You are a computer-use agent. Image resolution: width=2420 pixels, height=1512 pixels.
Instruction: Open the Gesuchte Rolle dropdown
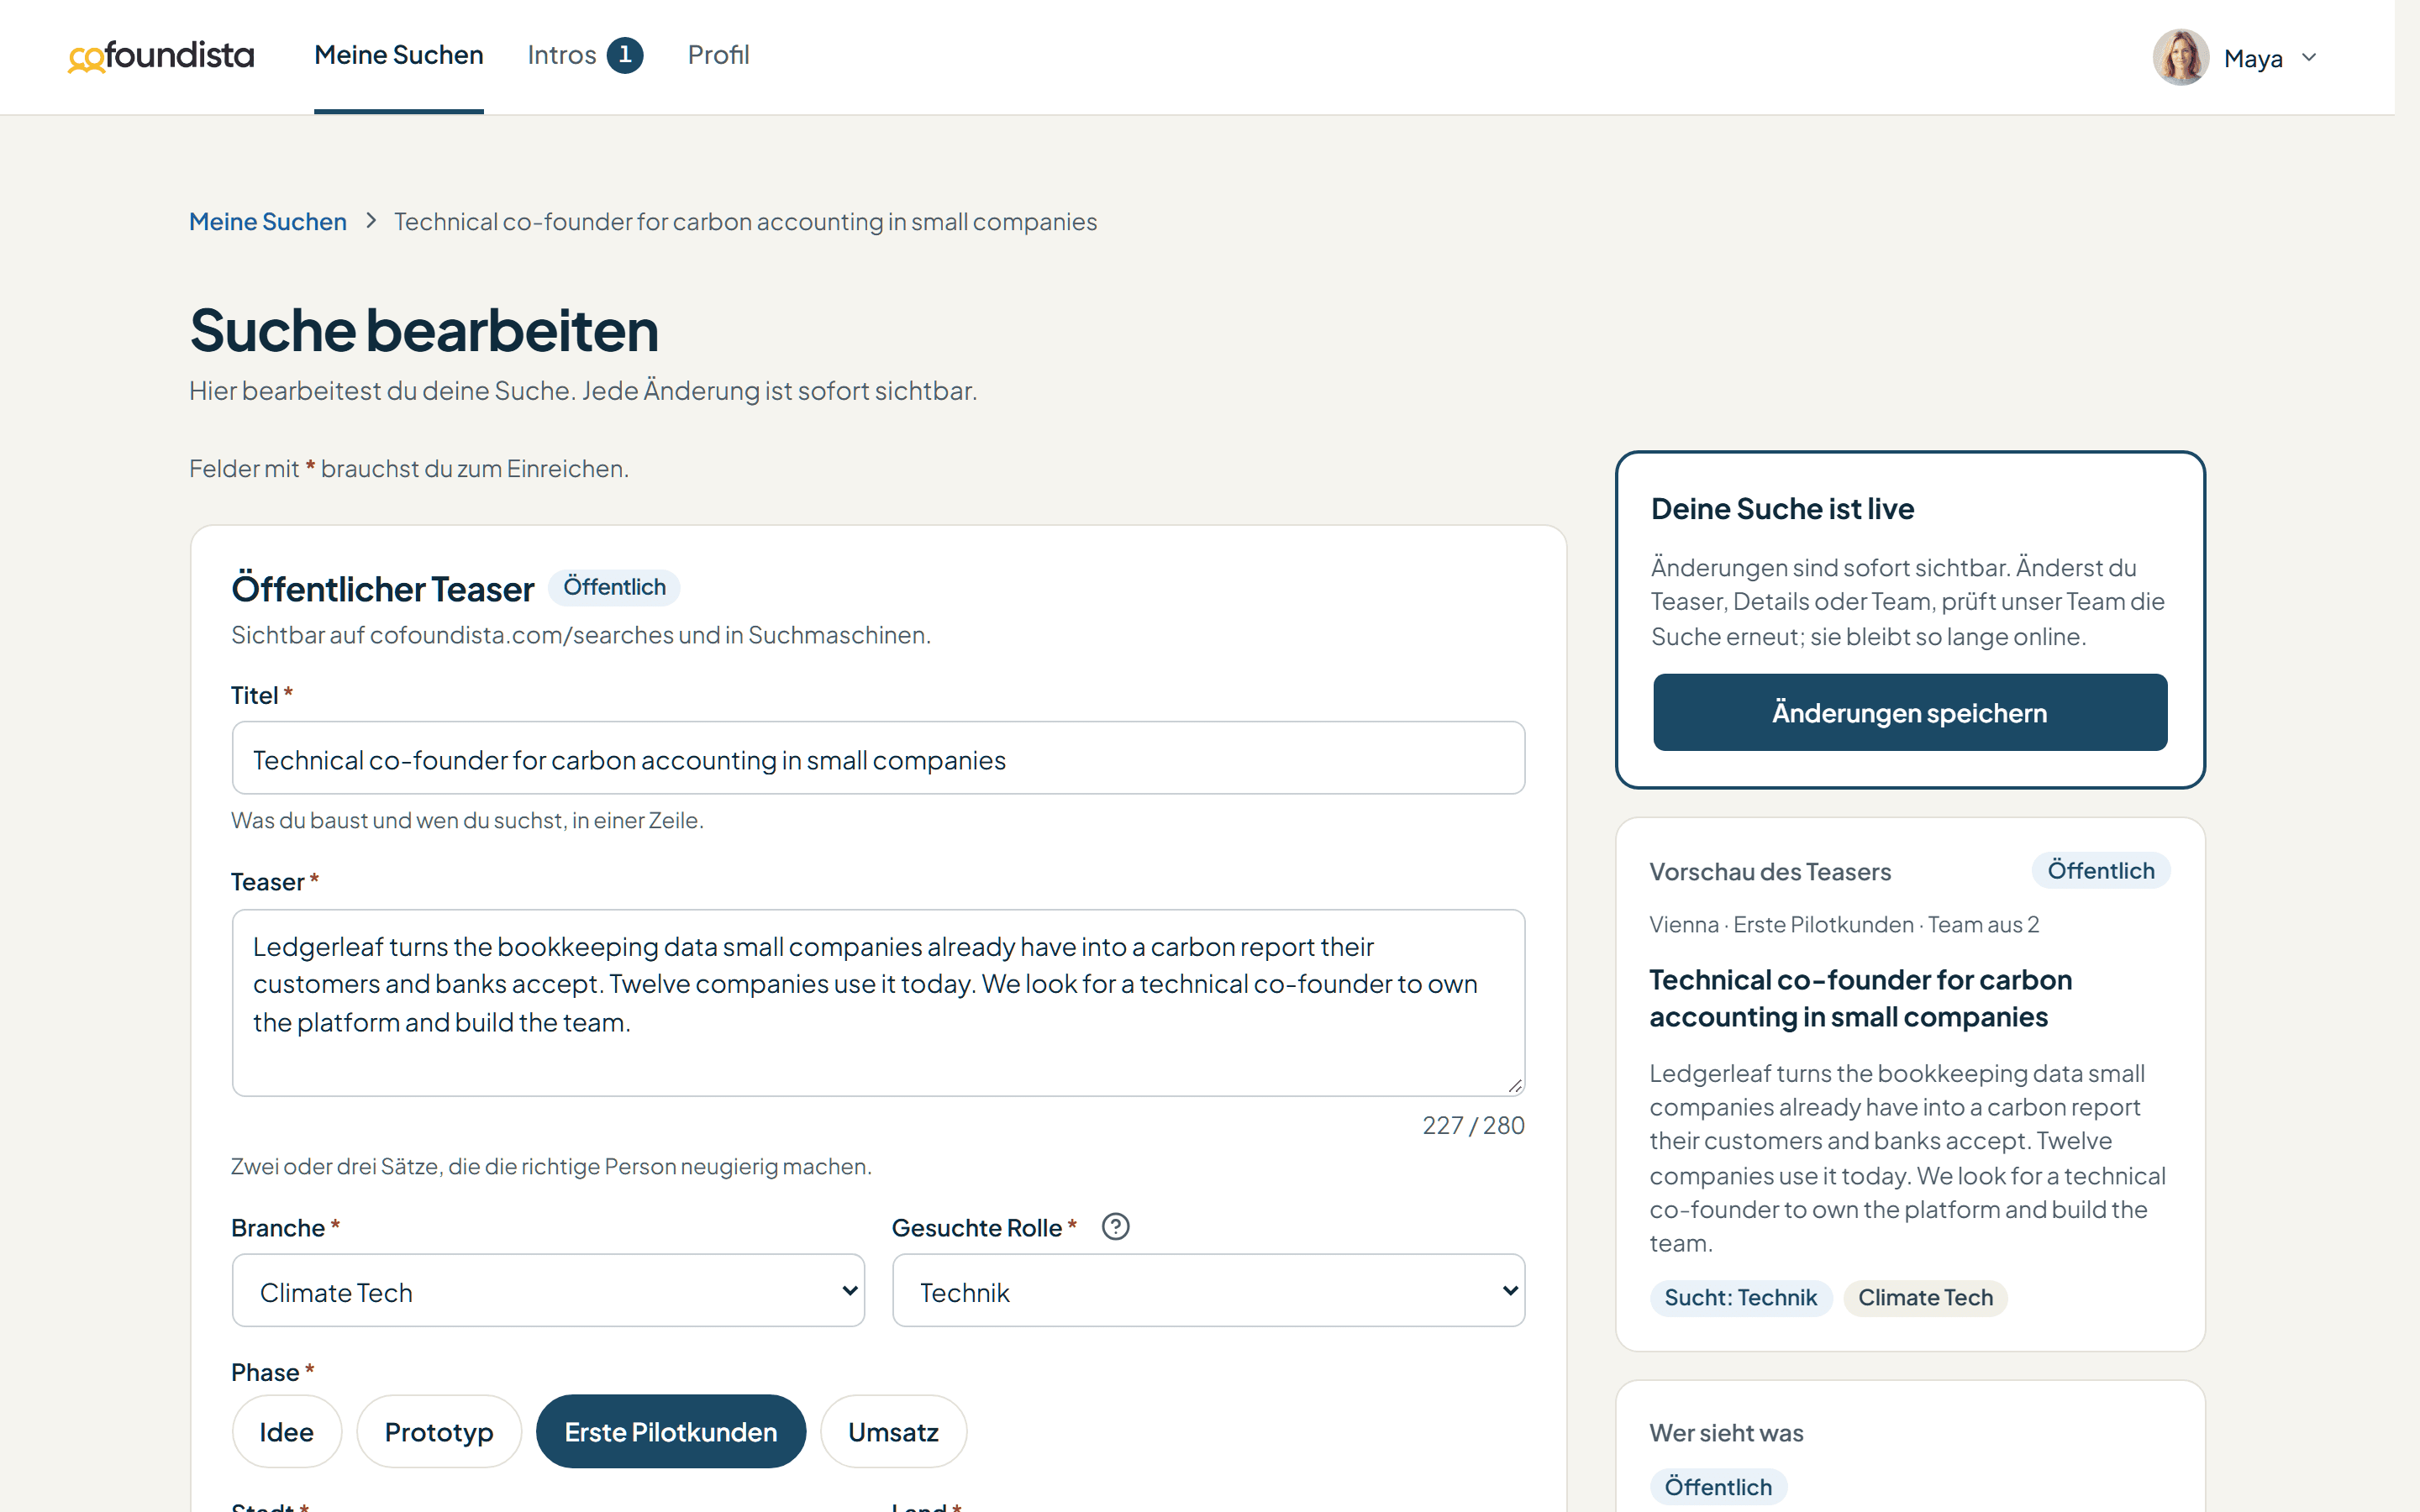click(x=1208, y=1291)
